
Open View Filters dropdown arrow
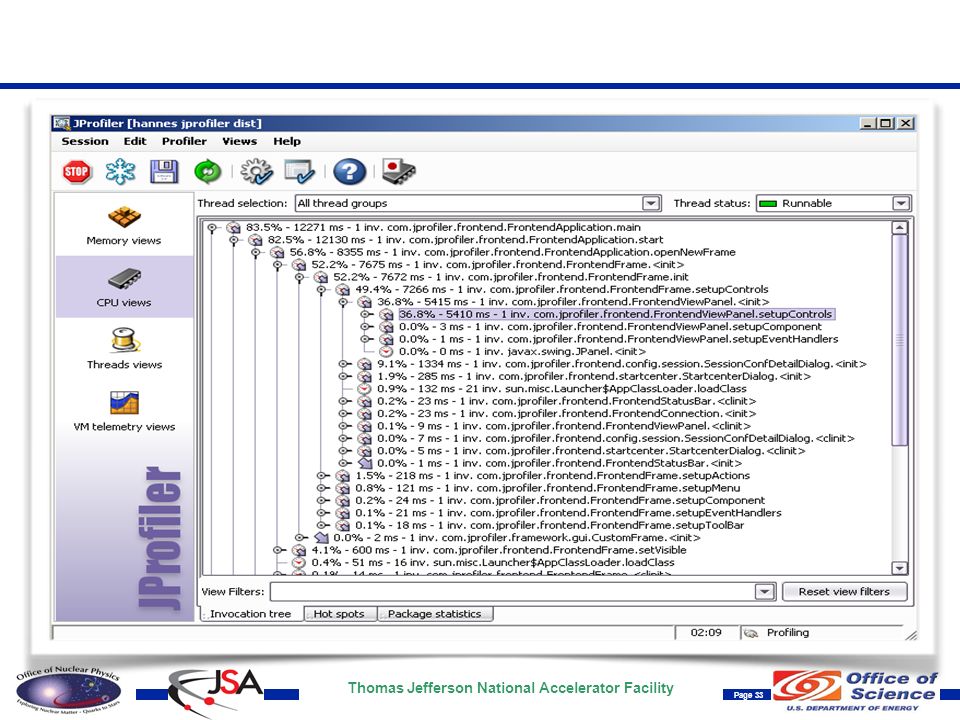pyautogui.click(x=763, y=591)
